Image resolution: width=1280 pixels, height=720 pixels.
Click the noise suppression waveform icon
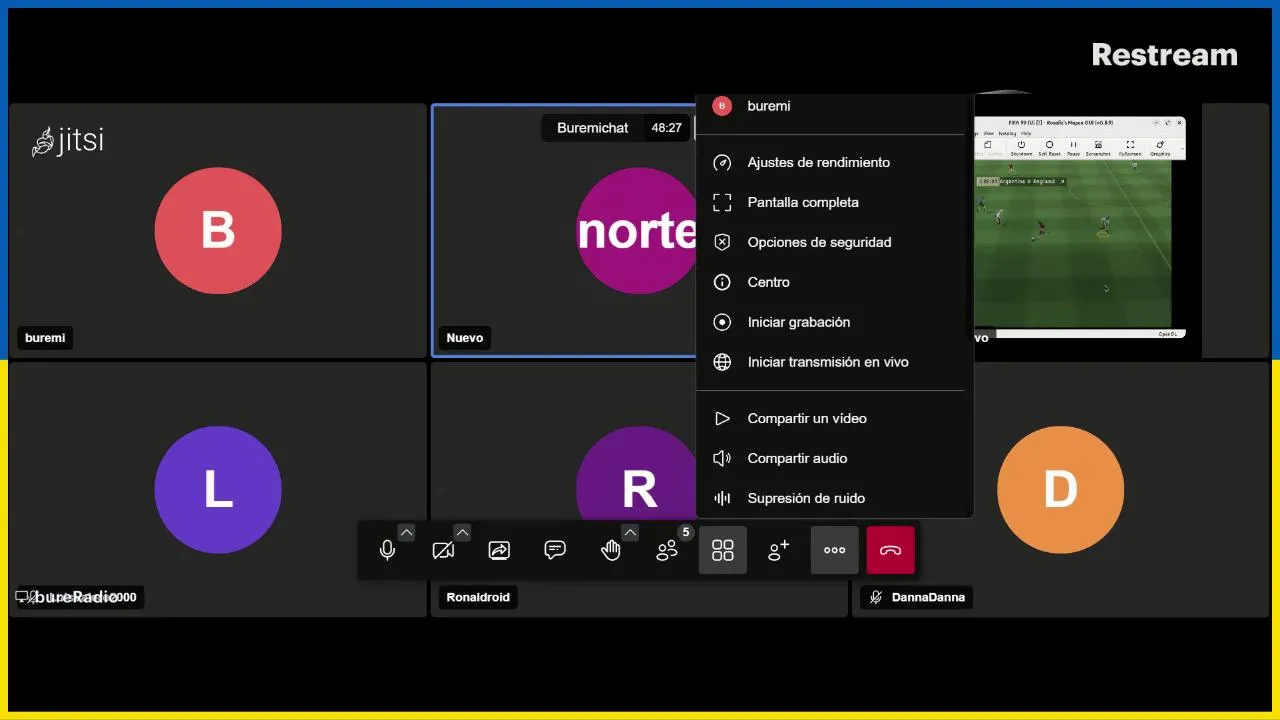point(722,498)
